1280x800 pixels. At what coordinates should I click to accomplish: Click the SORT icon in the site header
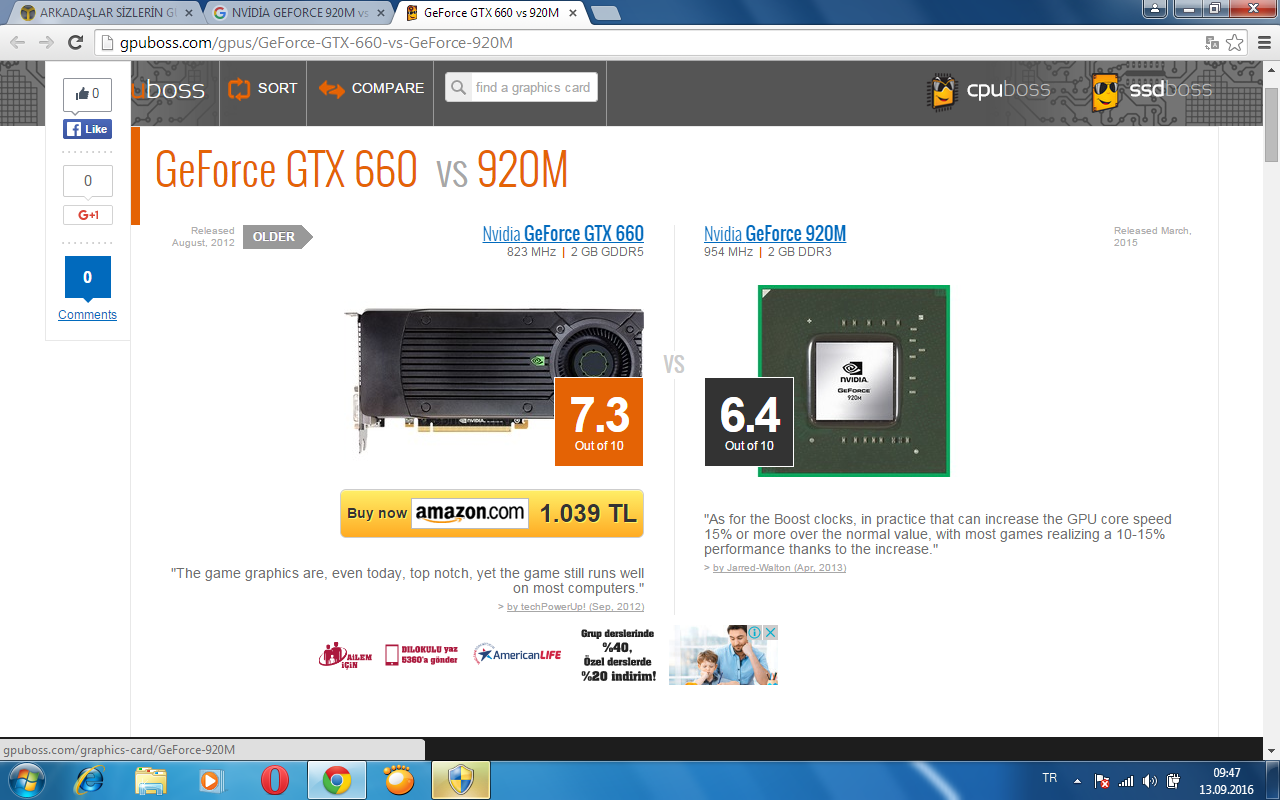[239, 89]
